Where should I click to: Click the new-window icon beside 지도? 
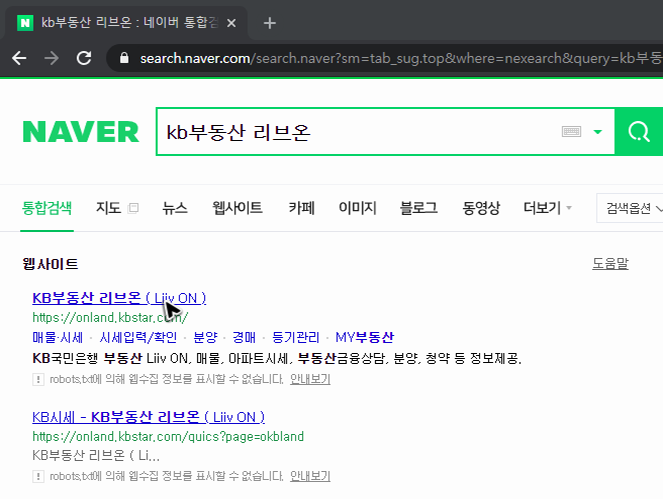coord(133,208)
